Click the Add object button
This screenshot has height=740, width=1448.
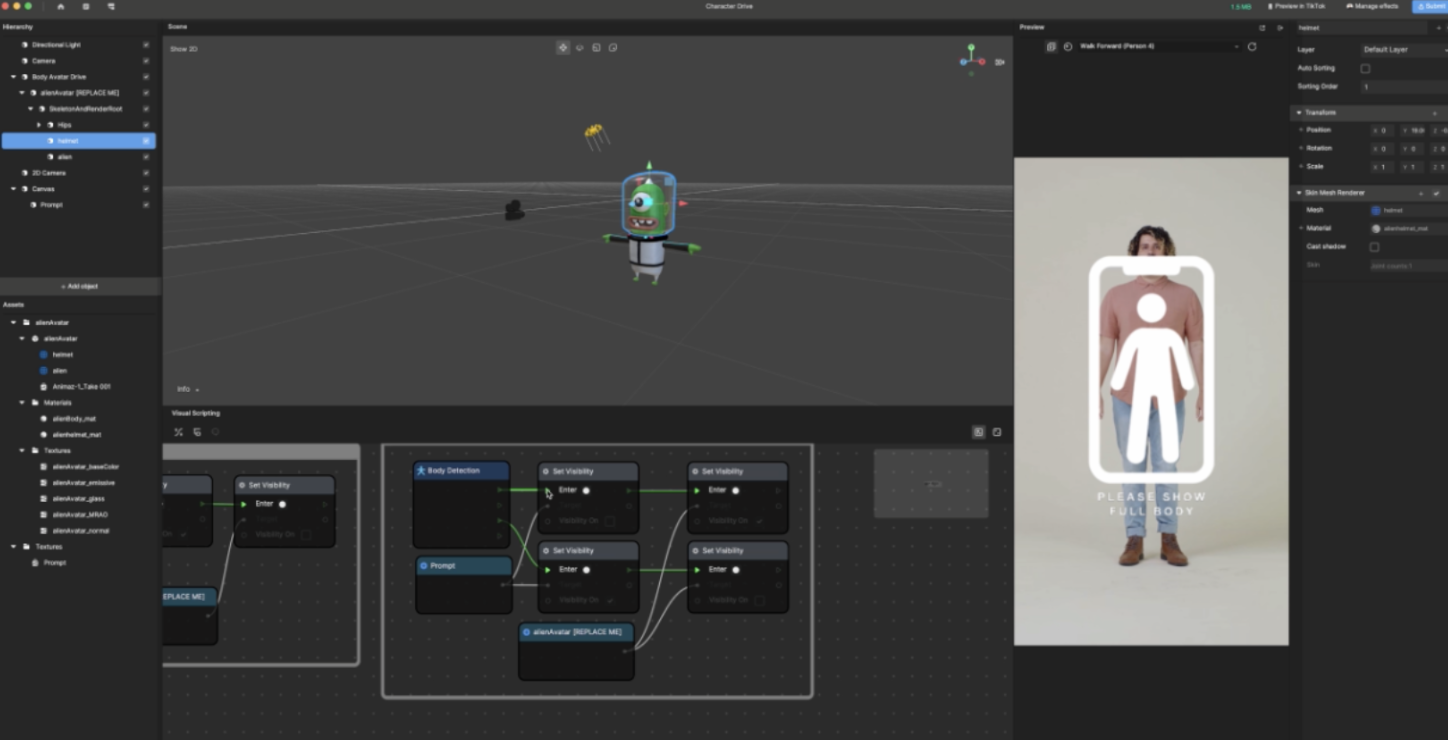80,287
